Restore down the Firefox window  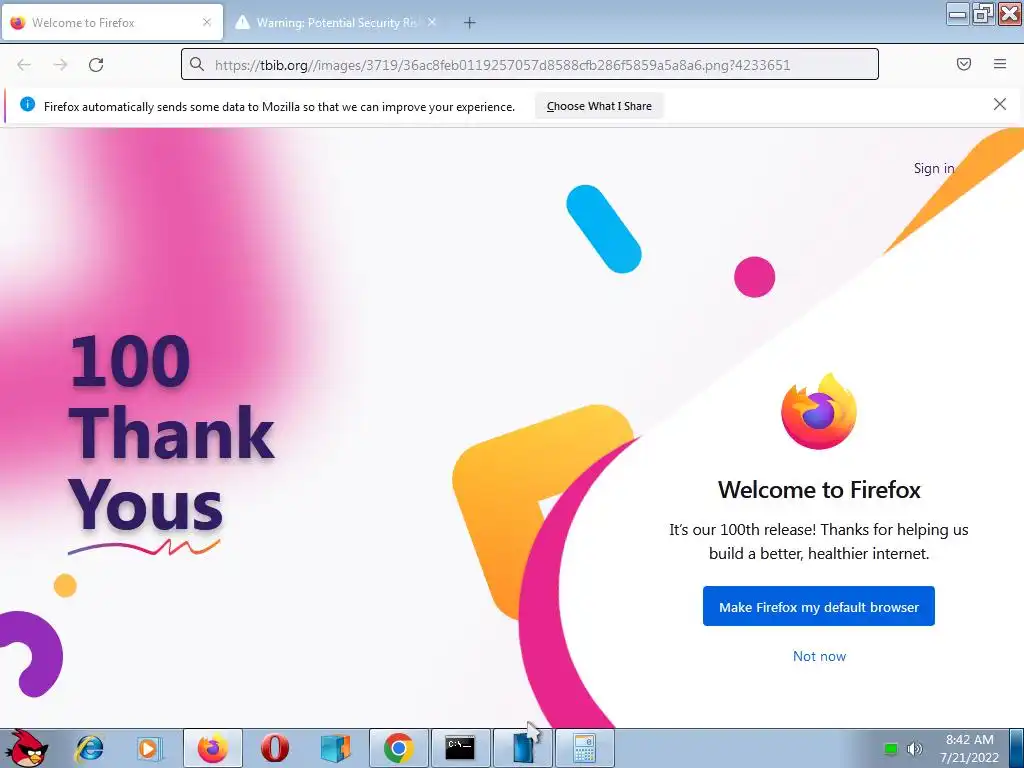point(983,13)
